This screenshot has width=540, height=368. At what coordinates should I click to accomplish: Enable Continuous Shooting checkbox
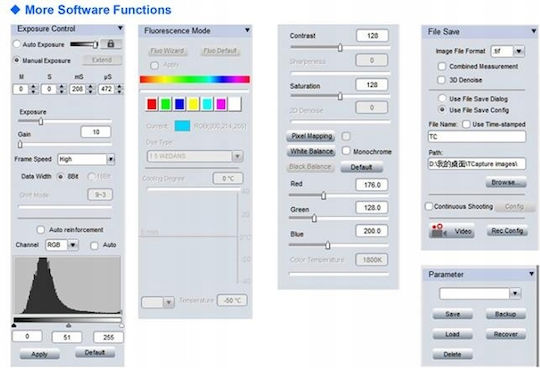tap(429, 206)
